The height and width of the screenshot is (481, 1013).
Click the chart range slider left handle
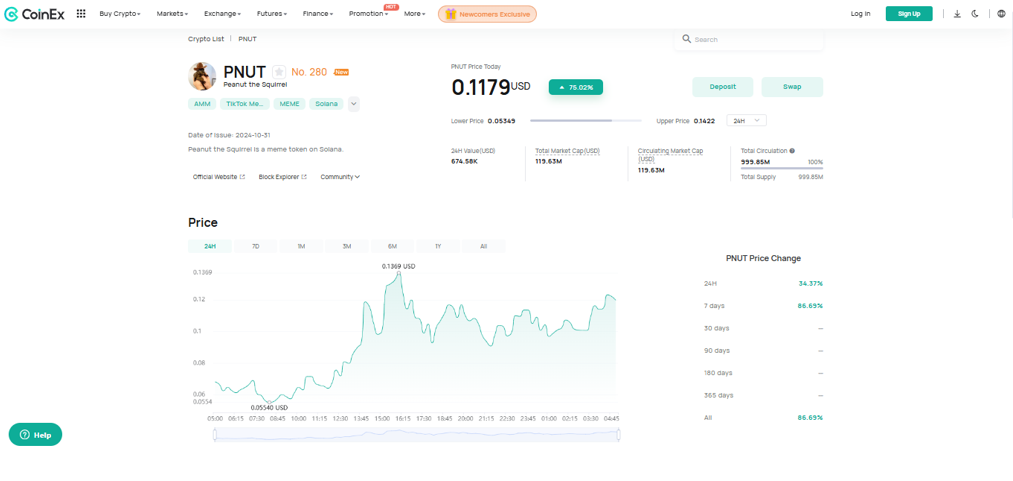click(214, 434)
